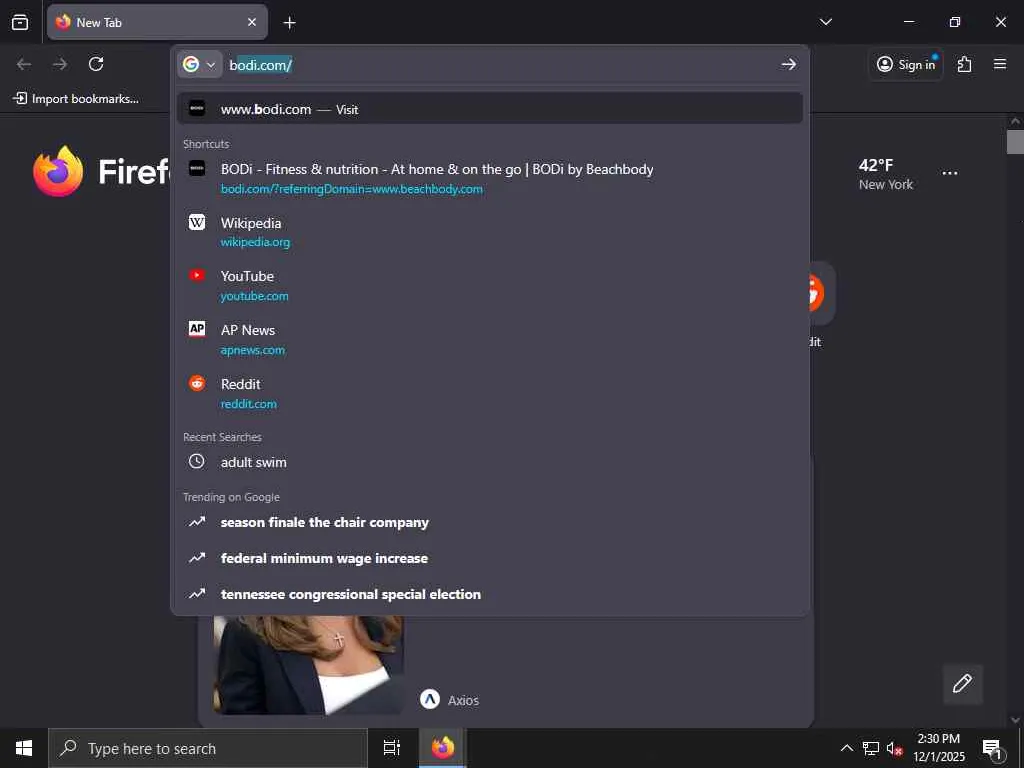Open the YouTube shortcut suggestion
The width and height of the screenshot is (1024, 768).
(x=490, y=285)
